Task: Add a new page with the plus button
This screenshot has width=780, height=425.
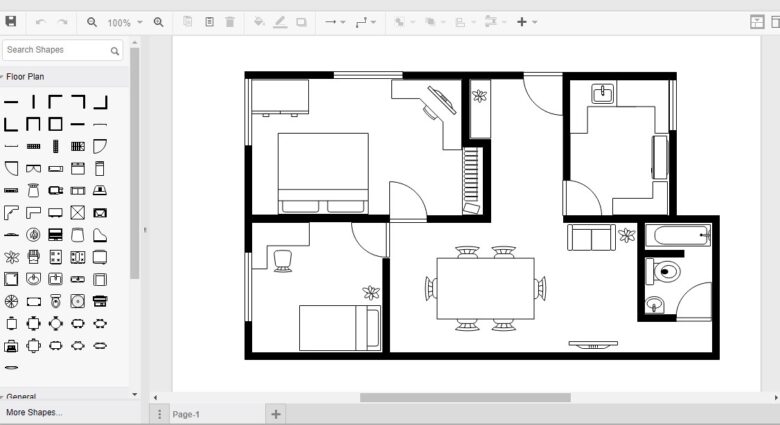Action: point(276,414)
